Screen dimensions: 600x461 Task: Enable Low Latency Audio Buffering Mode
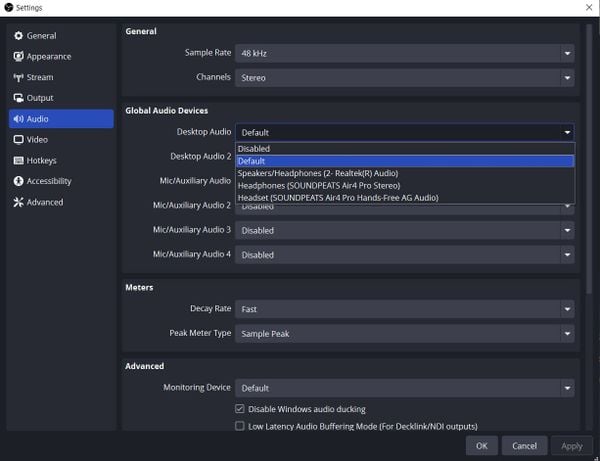click(240, 426)
